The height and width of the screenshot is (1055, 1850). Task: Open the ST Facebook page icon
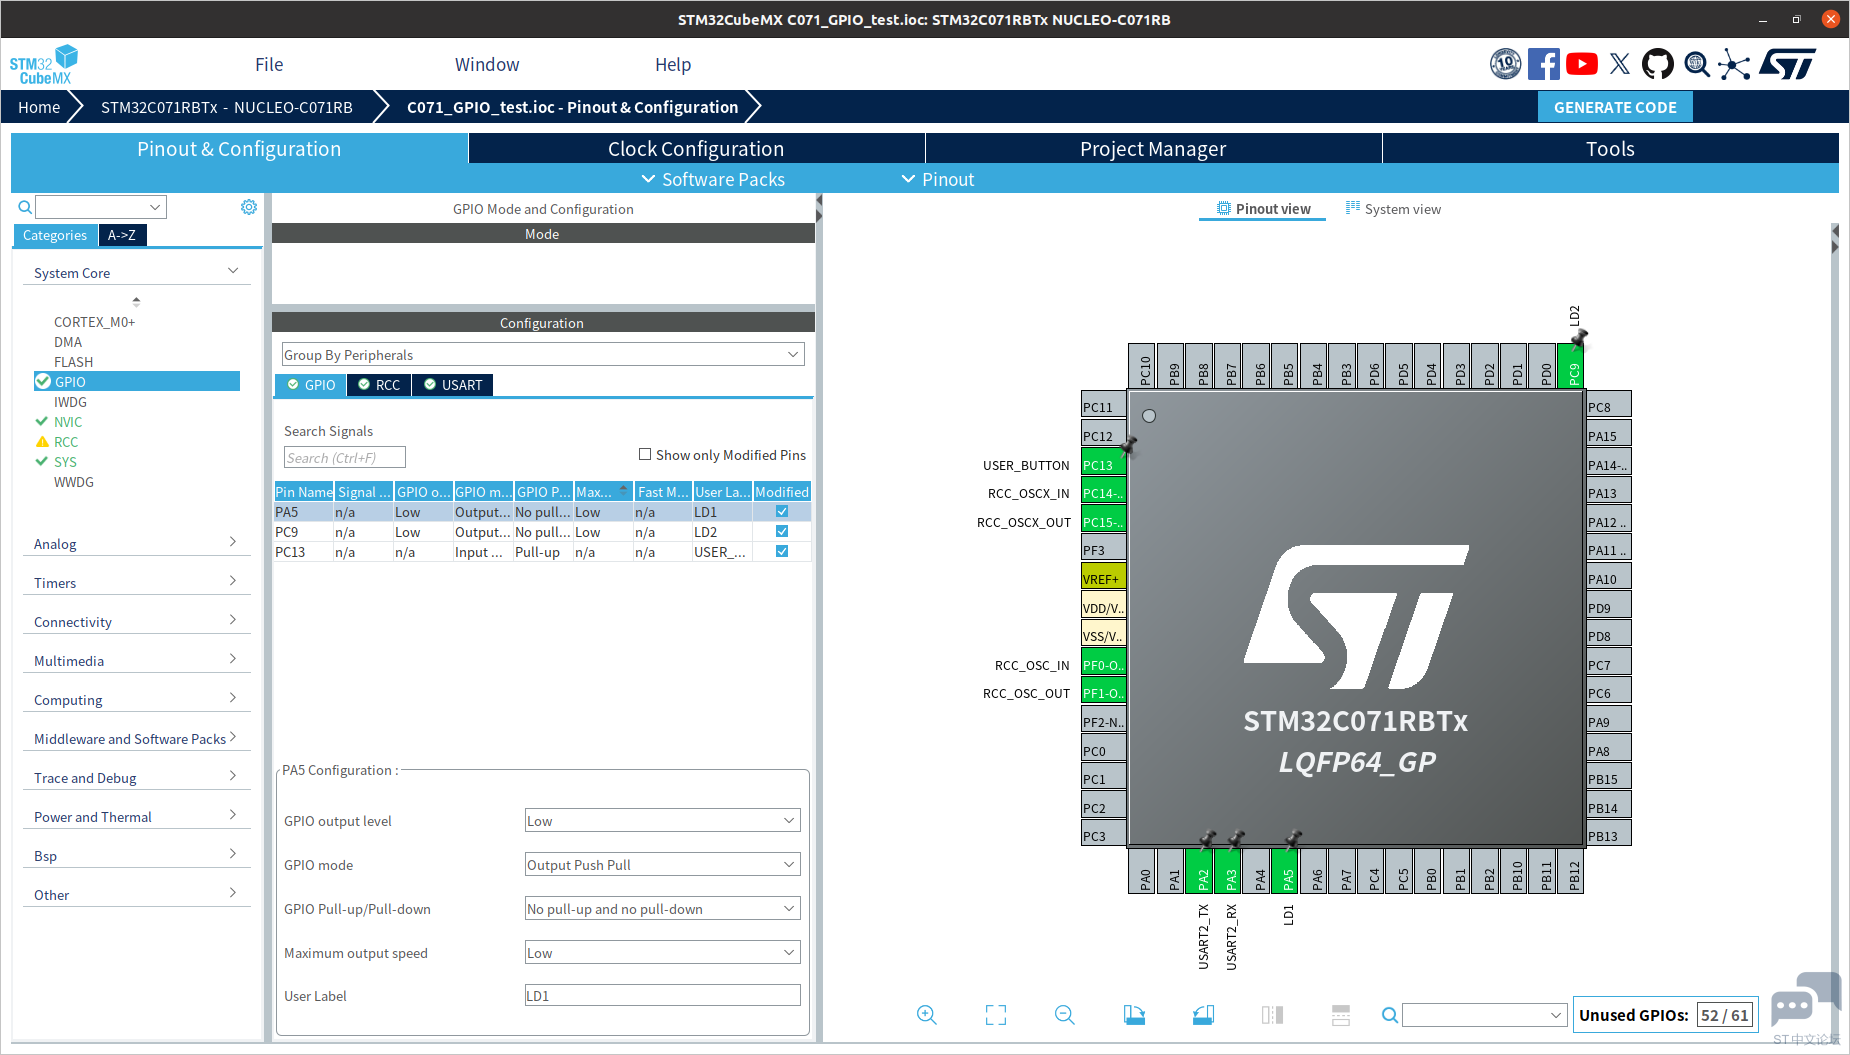tap(1543, 64)
